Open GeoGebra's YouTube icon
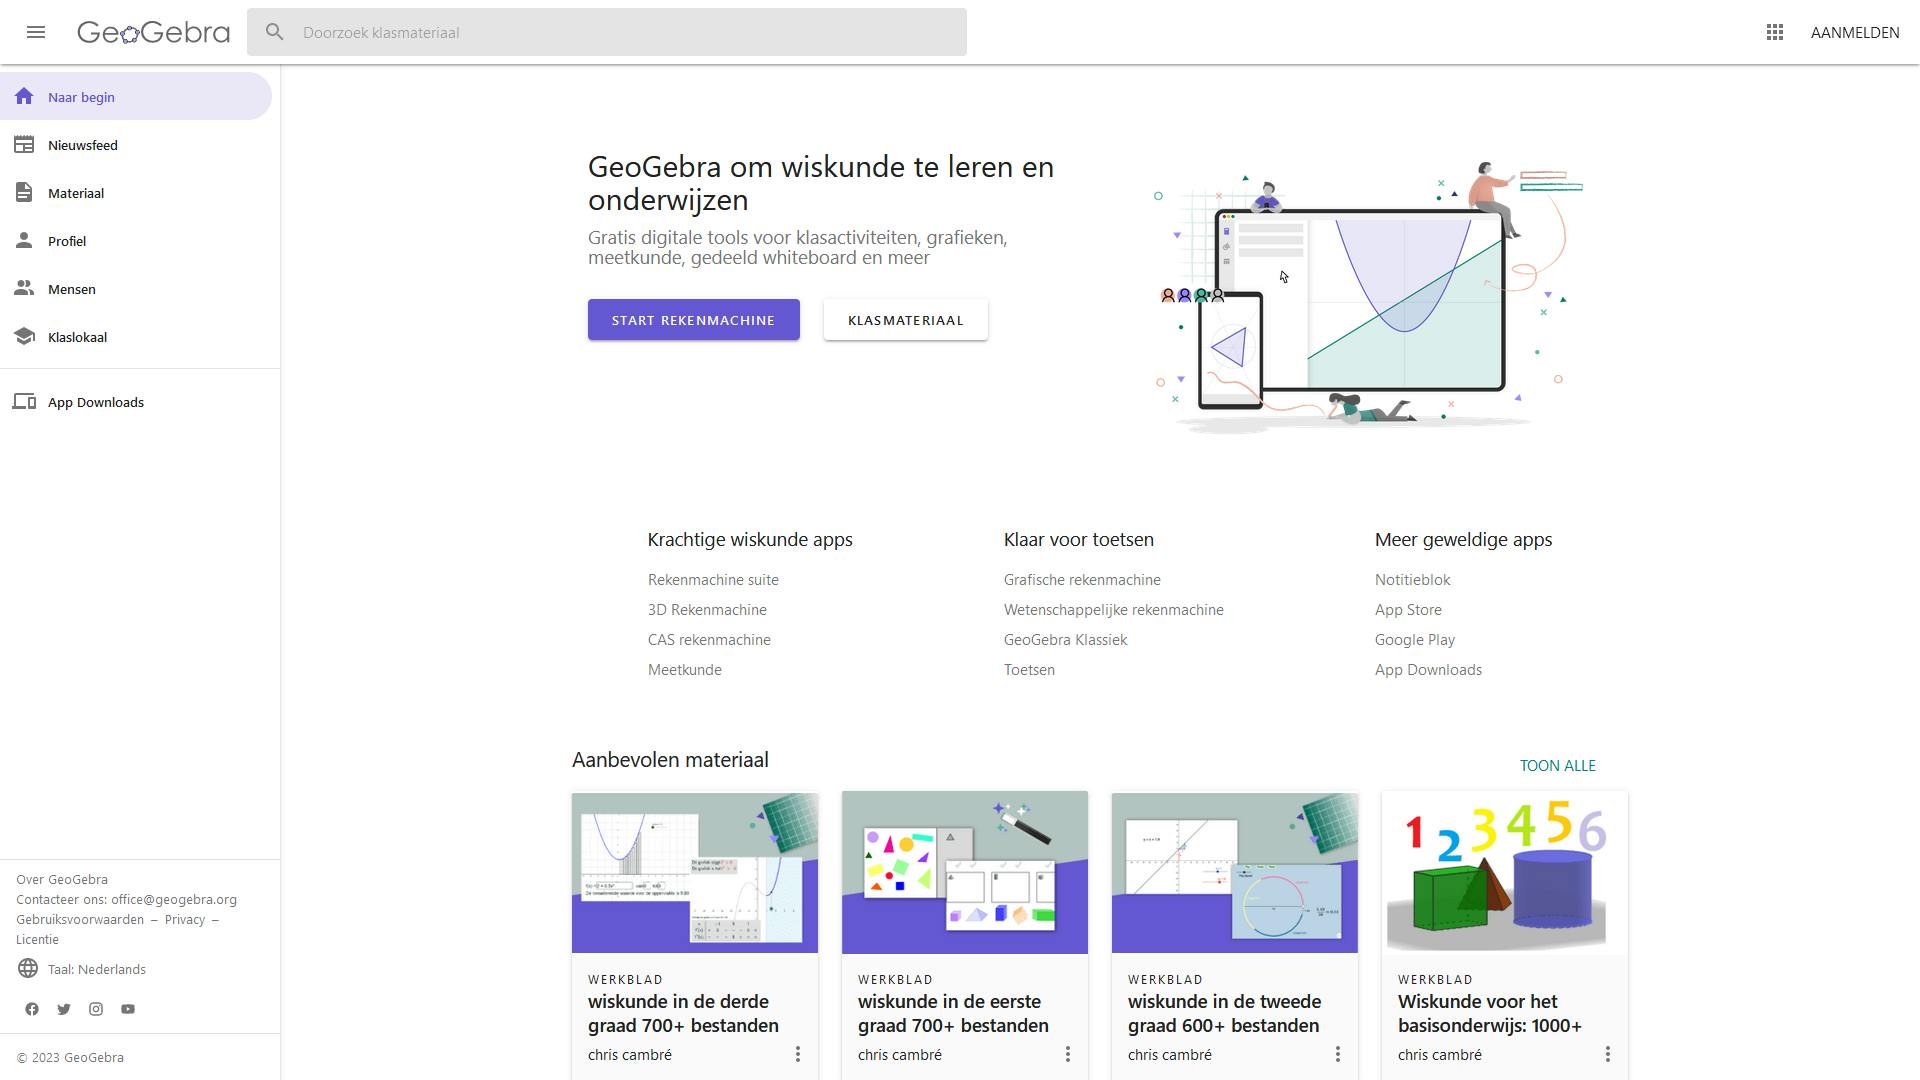The width and height of the screenshot is (1920, 1080). point(128,1009)
